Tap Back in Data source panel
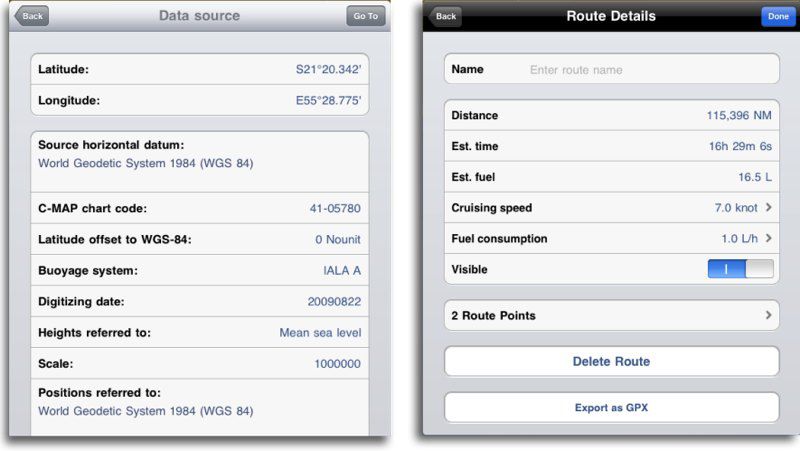Image resolution: width=800 pixels, height=451 pixels. tap(32, 16)
